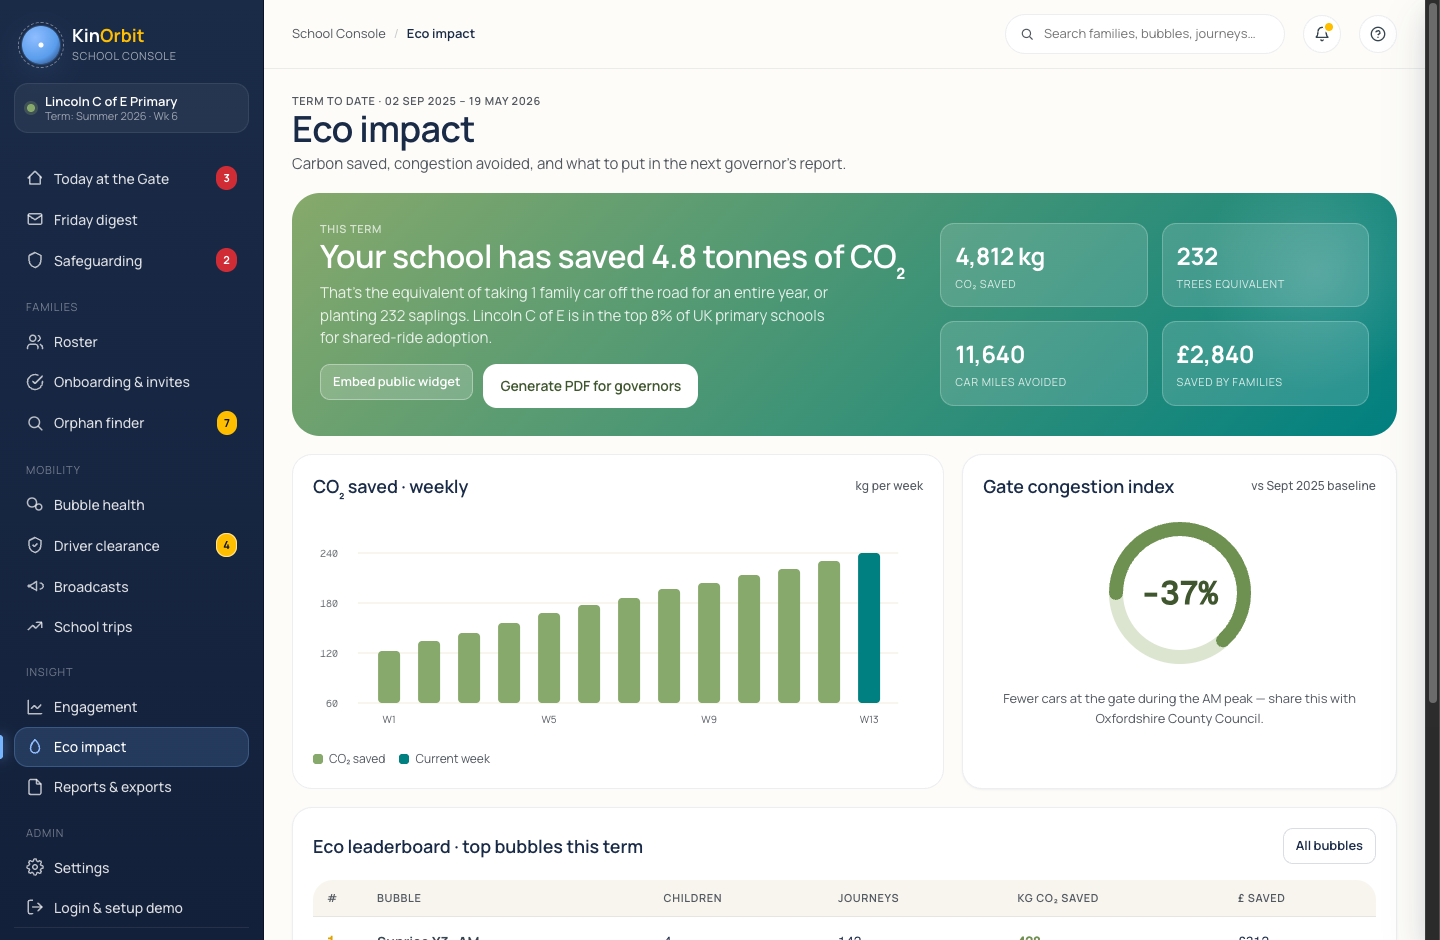Click the KG CO₂ SAVED column header
This screenshot has height=940, width=1440.
click(x=1058, y=898)
